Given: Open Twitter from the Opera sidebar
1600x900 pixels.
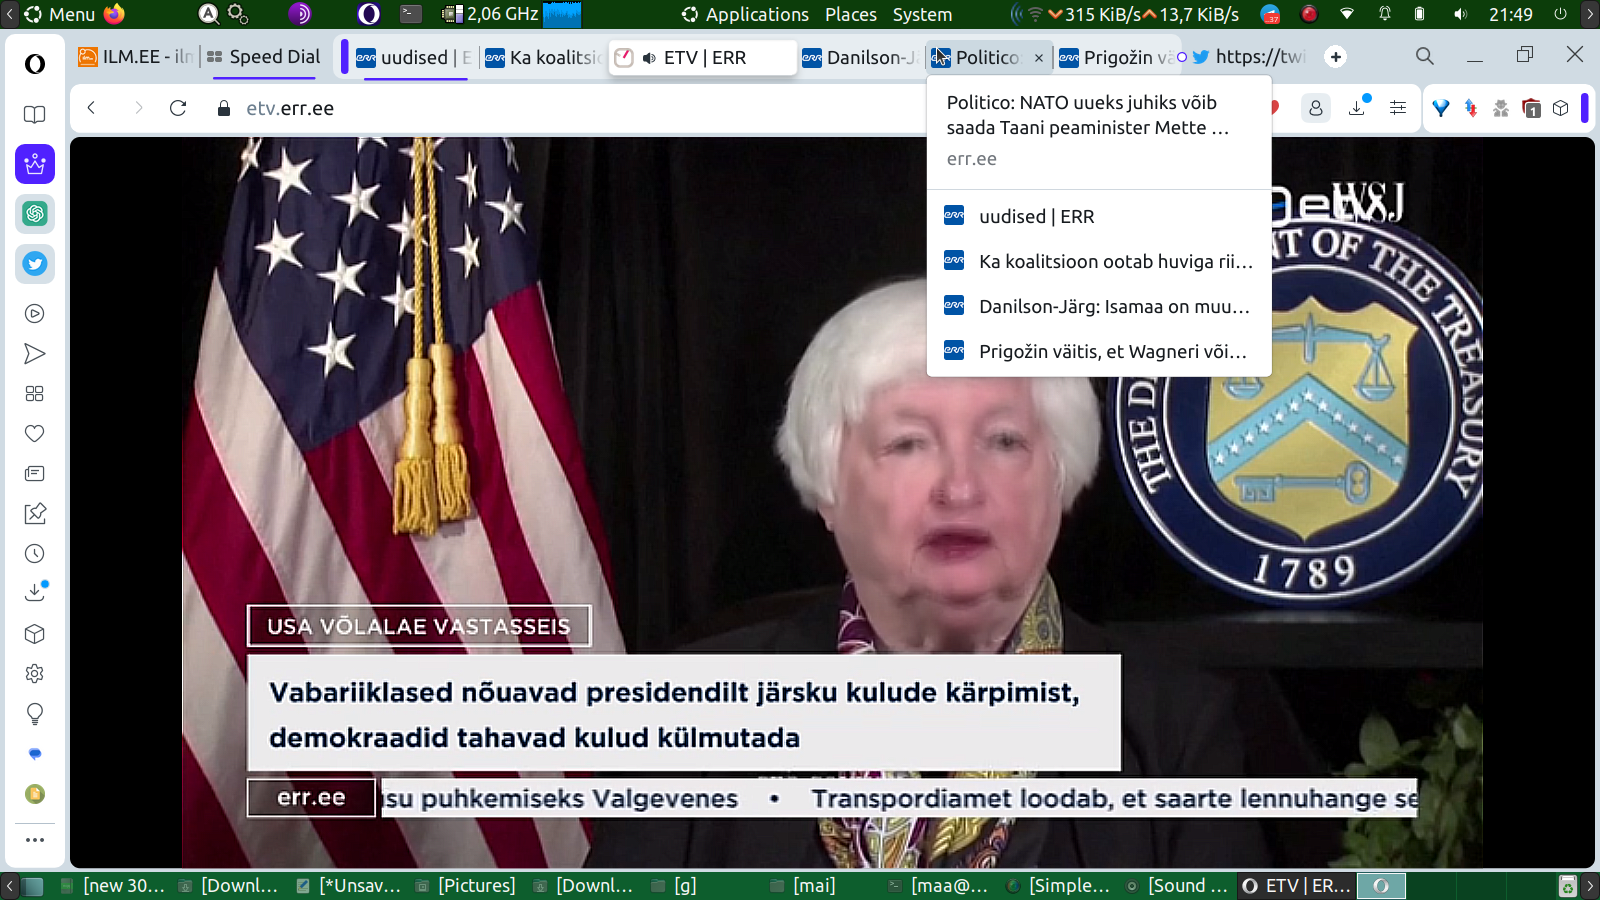Looking at the screenshot, I should click(x=35, y=264).
